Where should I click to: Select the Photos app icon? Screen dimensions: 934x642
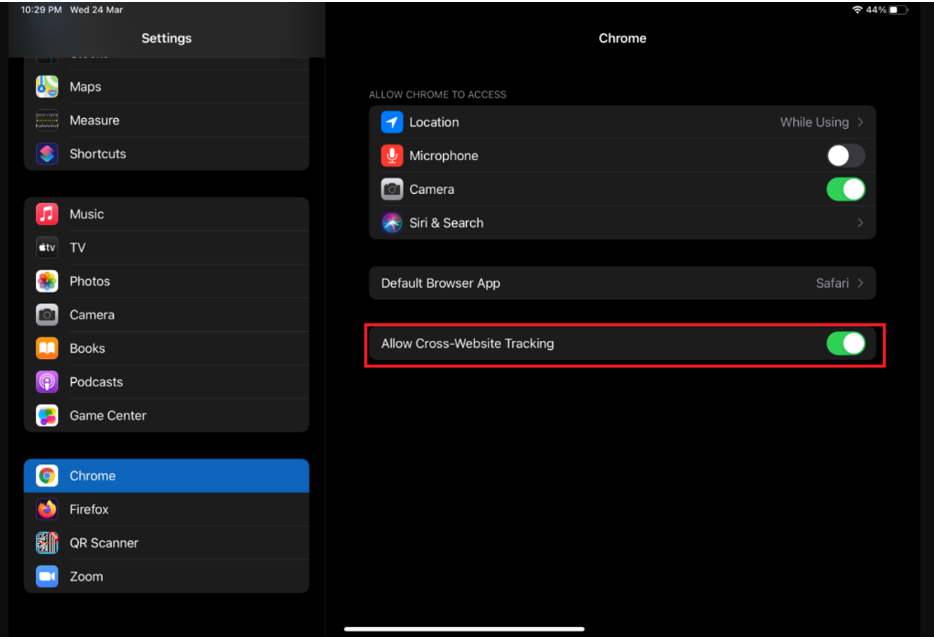pos(47,281)
